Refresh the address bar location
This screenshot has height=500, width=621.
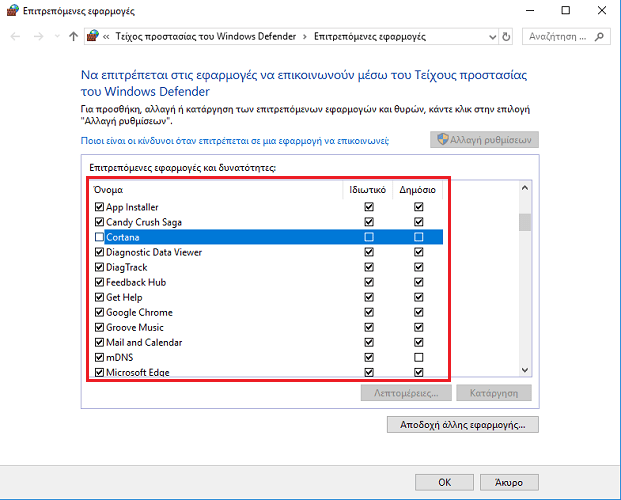pos(506,37)
